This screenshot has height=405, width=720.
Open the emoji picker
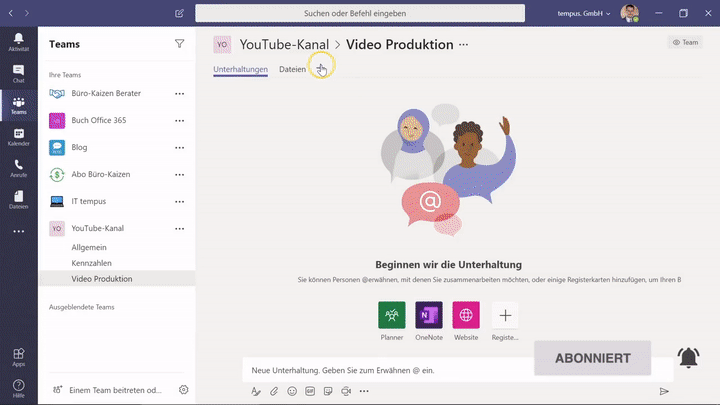pyautogui.click(x=292, y=391)
